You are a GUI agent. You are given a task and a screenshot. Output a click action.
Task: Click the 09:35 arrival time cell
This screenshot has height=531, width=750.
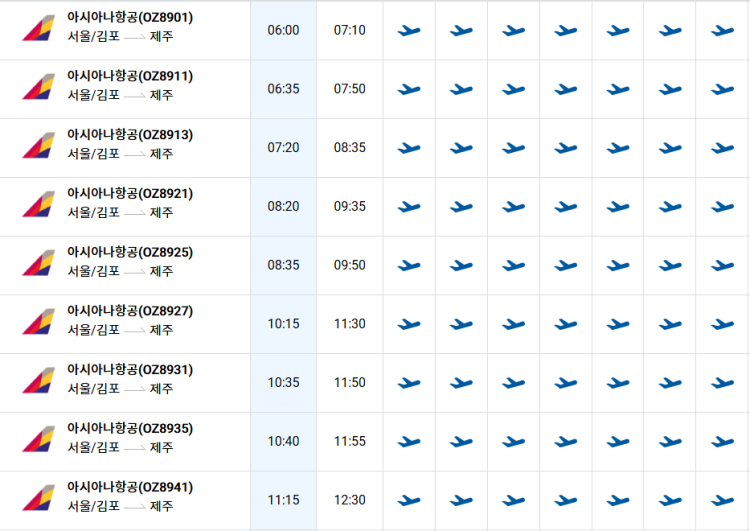(350, 207)
